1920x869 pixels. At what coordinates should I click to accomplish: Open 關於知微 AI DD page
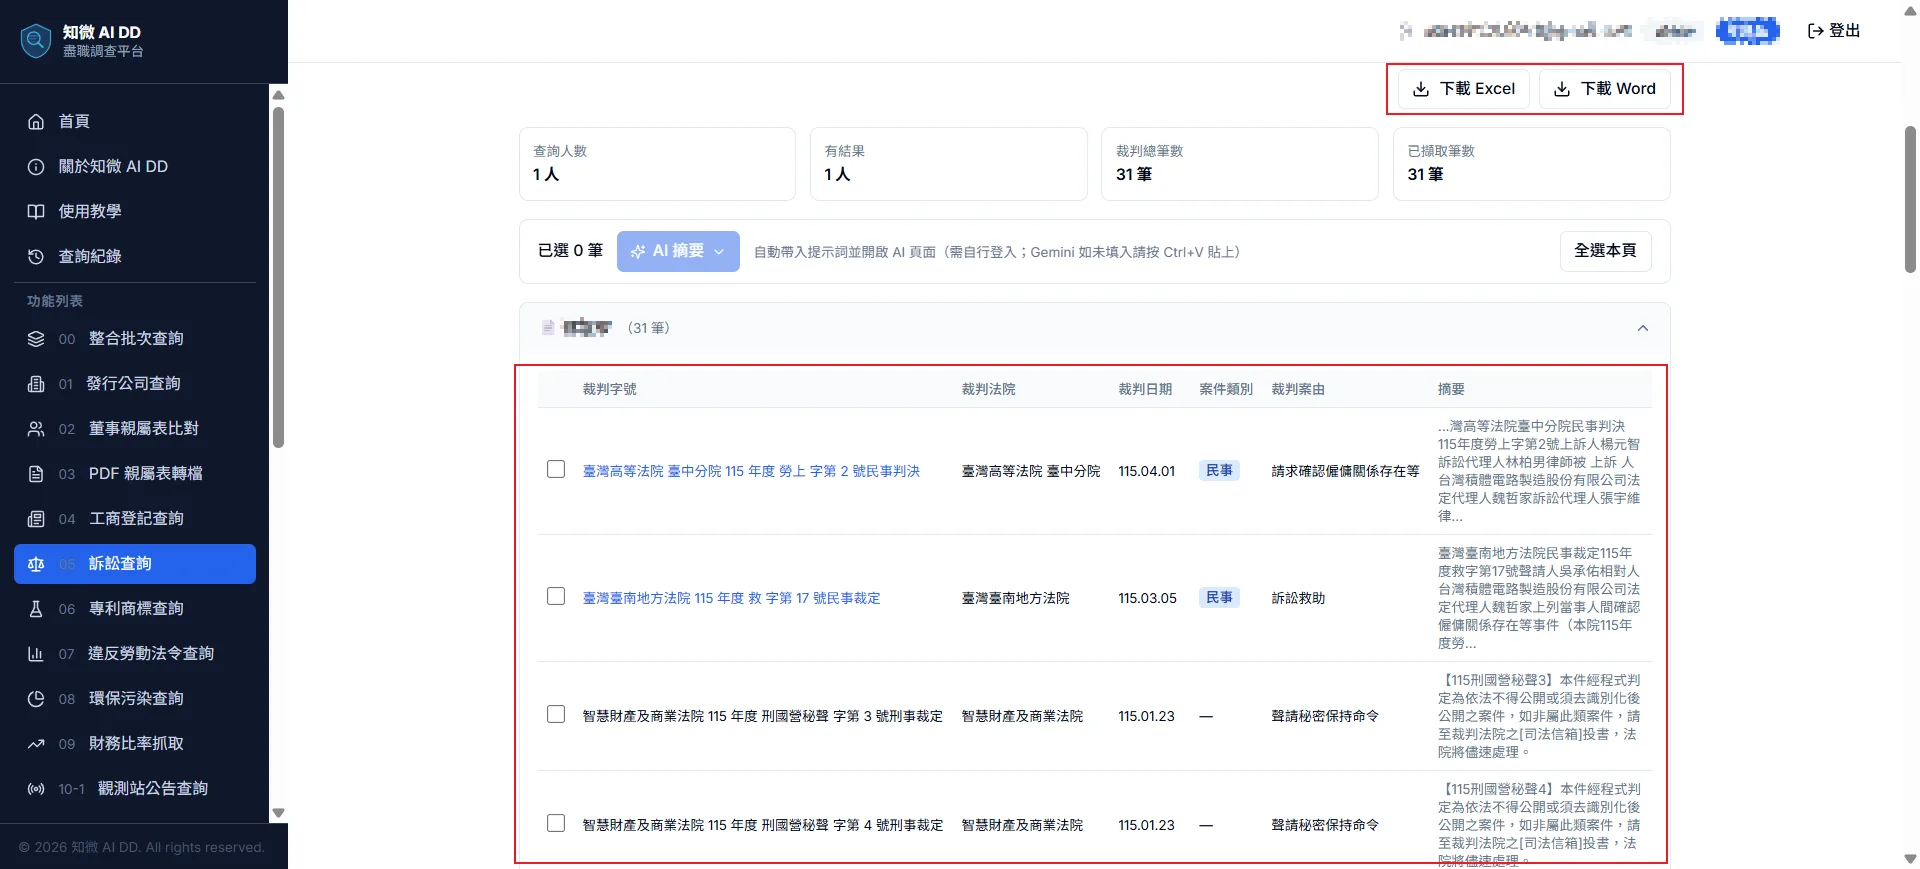click(135, 167)
